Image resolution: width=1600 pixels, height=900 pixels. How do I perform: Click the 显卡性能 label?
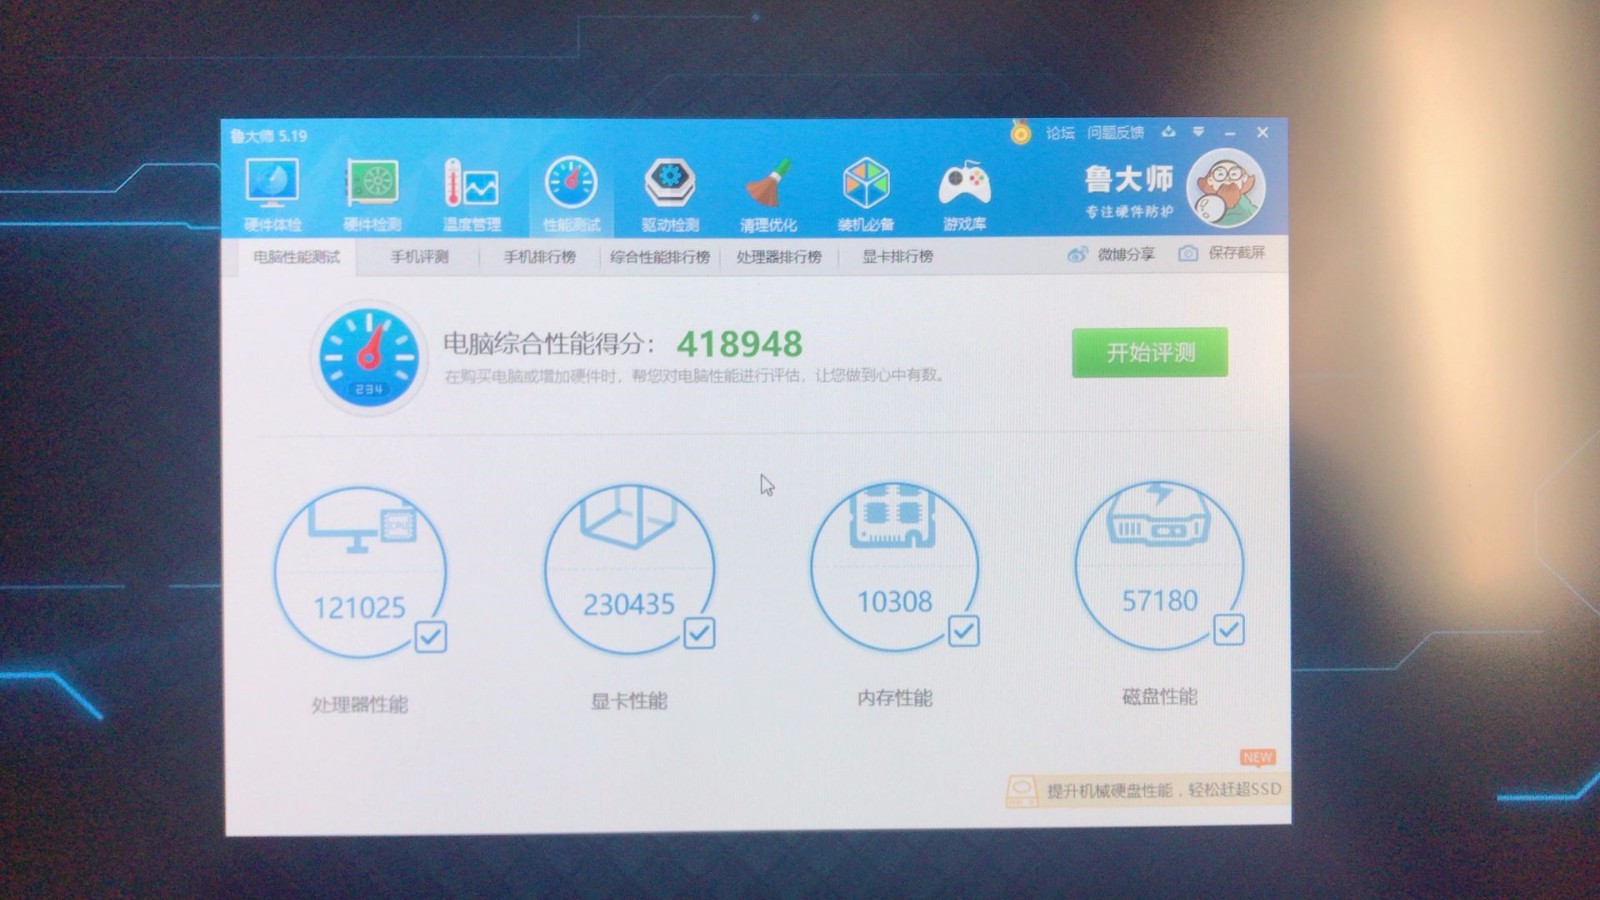[628, 701]
